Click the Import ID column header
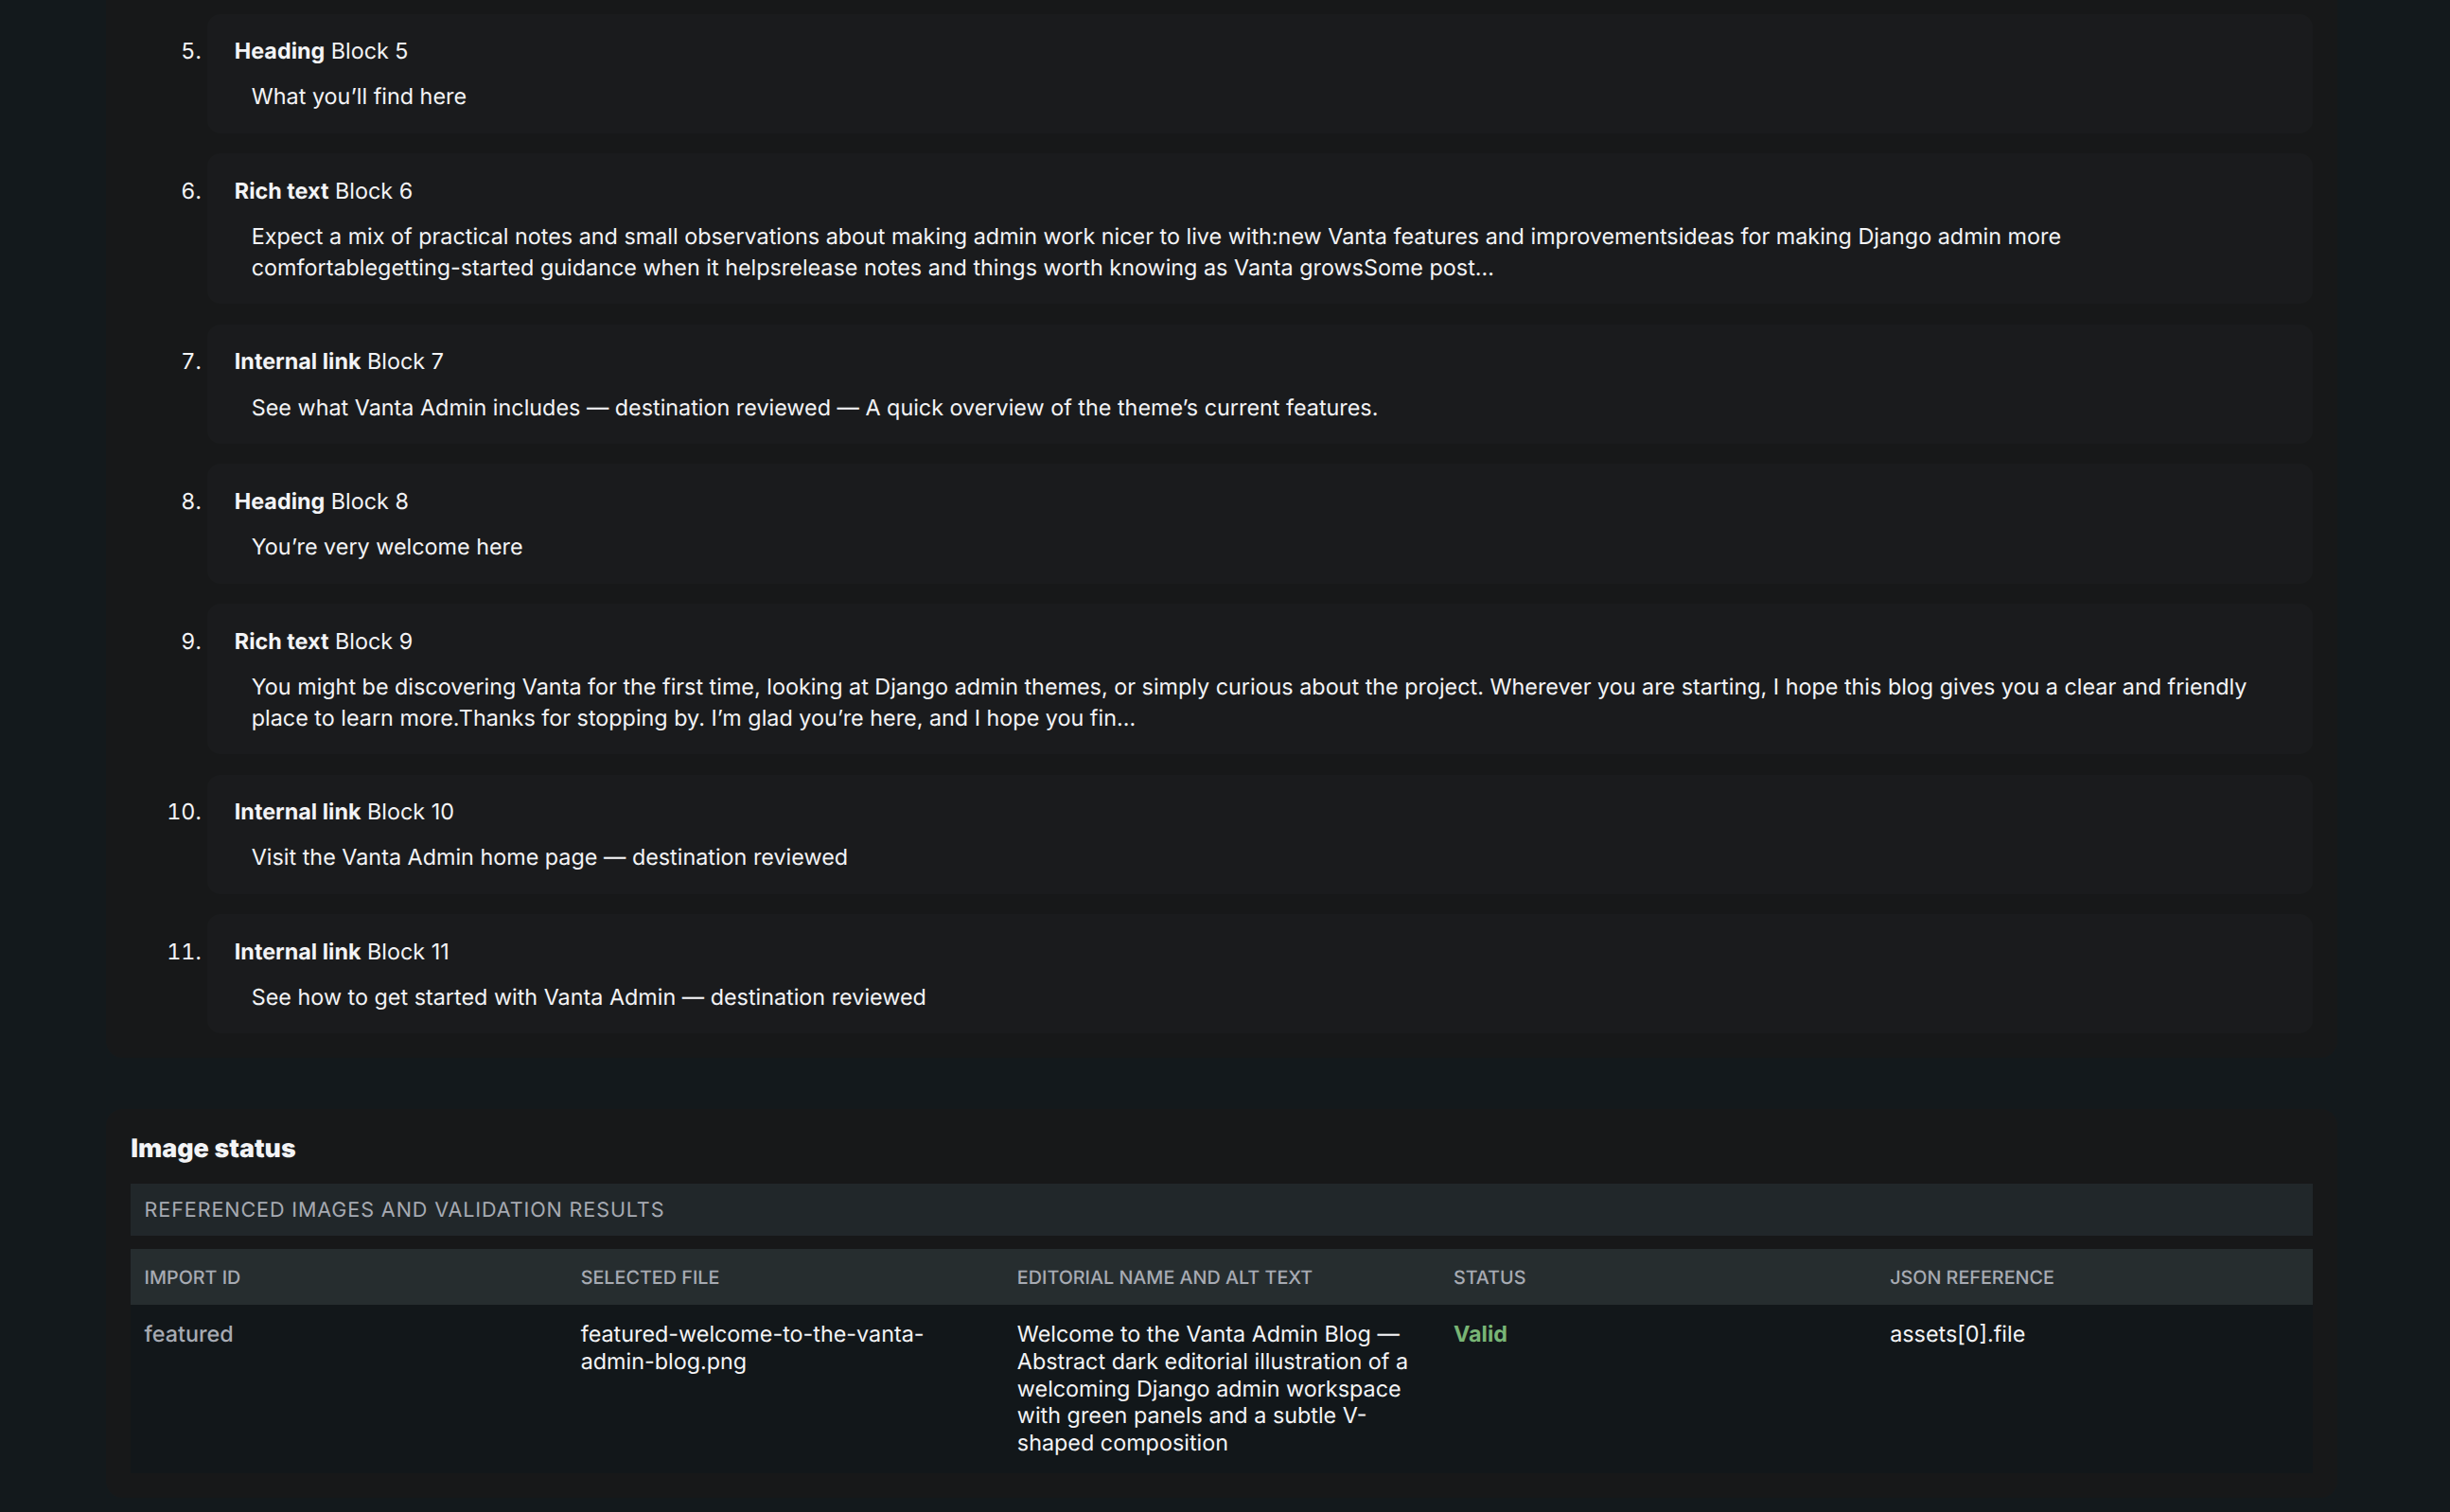This screenshot has height=1512, width=2450. click(192, 1277)
